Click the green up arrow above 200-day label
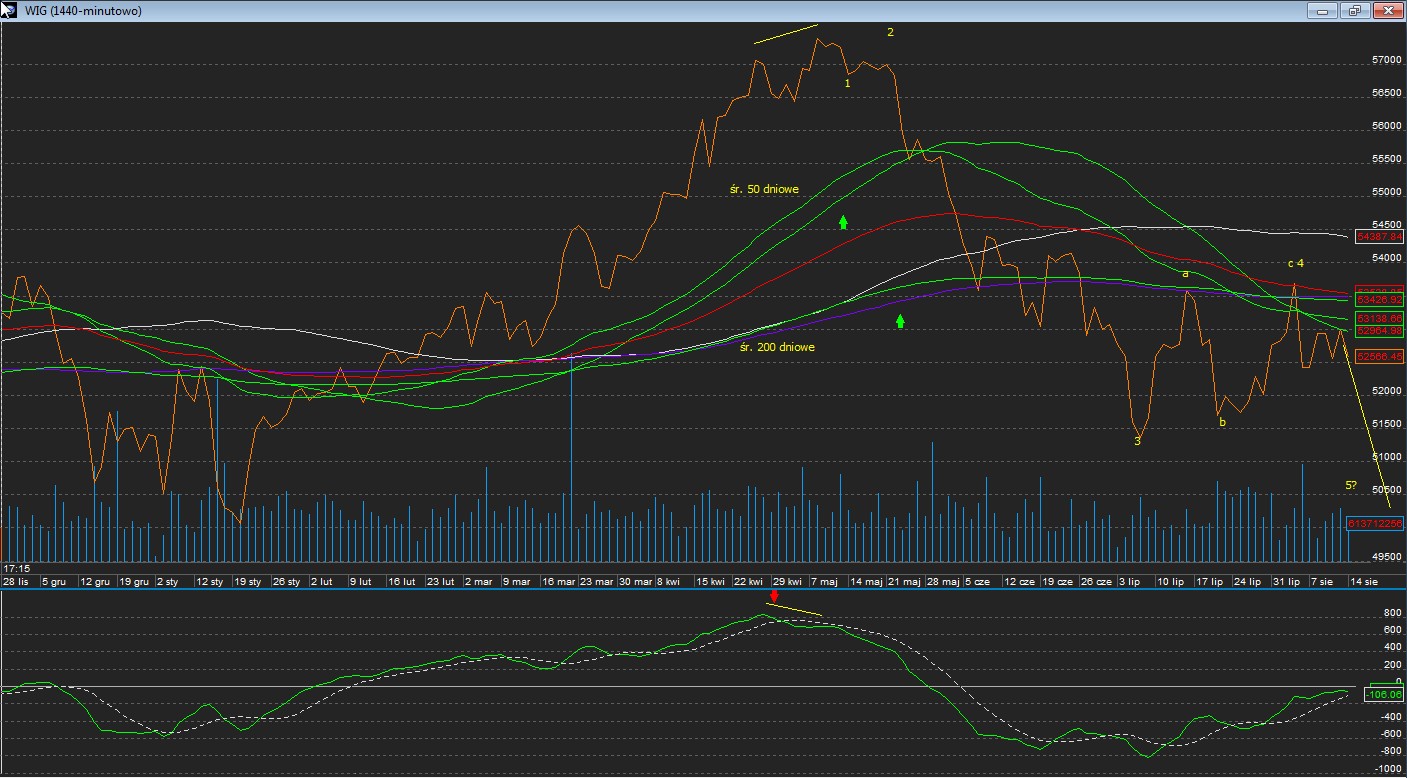The height and width of the screenshot is (778, 1407). coord(900,321)
